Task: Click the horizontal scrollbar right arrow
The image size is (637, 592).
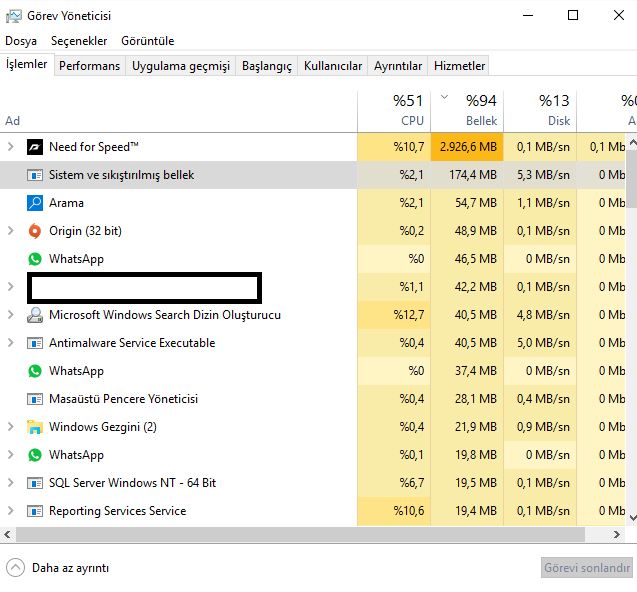Action: [617, 534]
